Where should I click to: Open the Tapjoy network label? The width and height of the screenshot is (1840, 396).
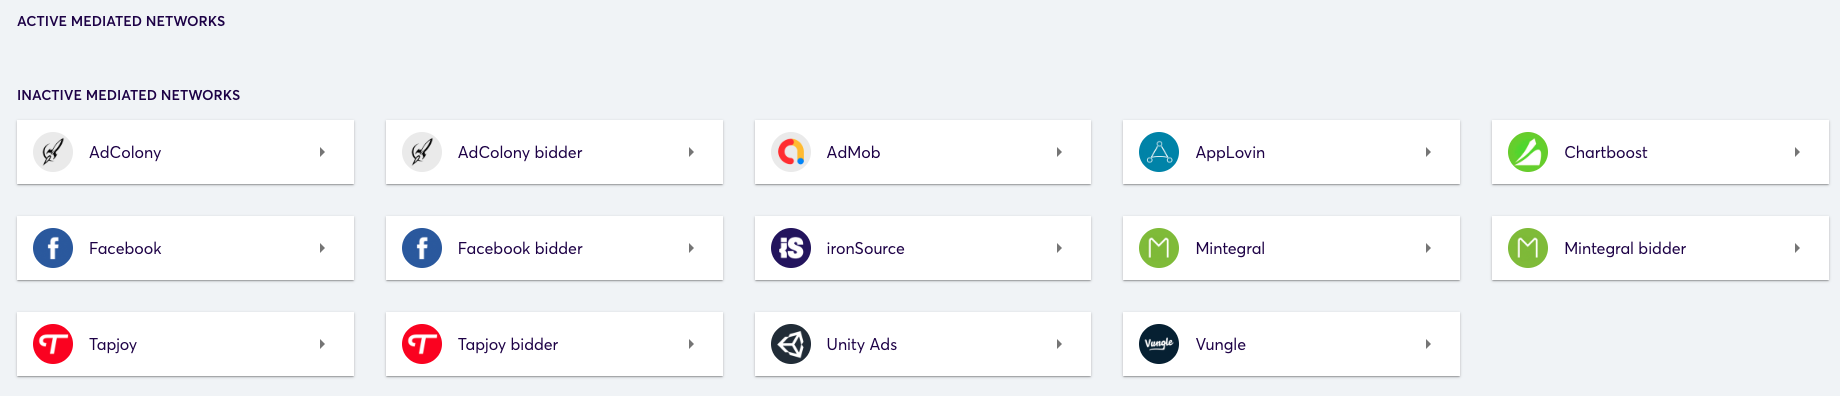[113, 344]
